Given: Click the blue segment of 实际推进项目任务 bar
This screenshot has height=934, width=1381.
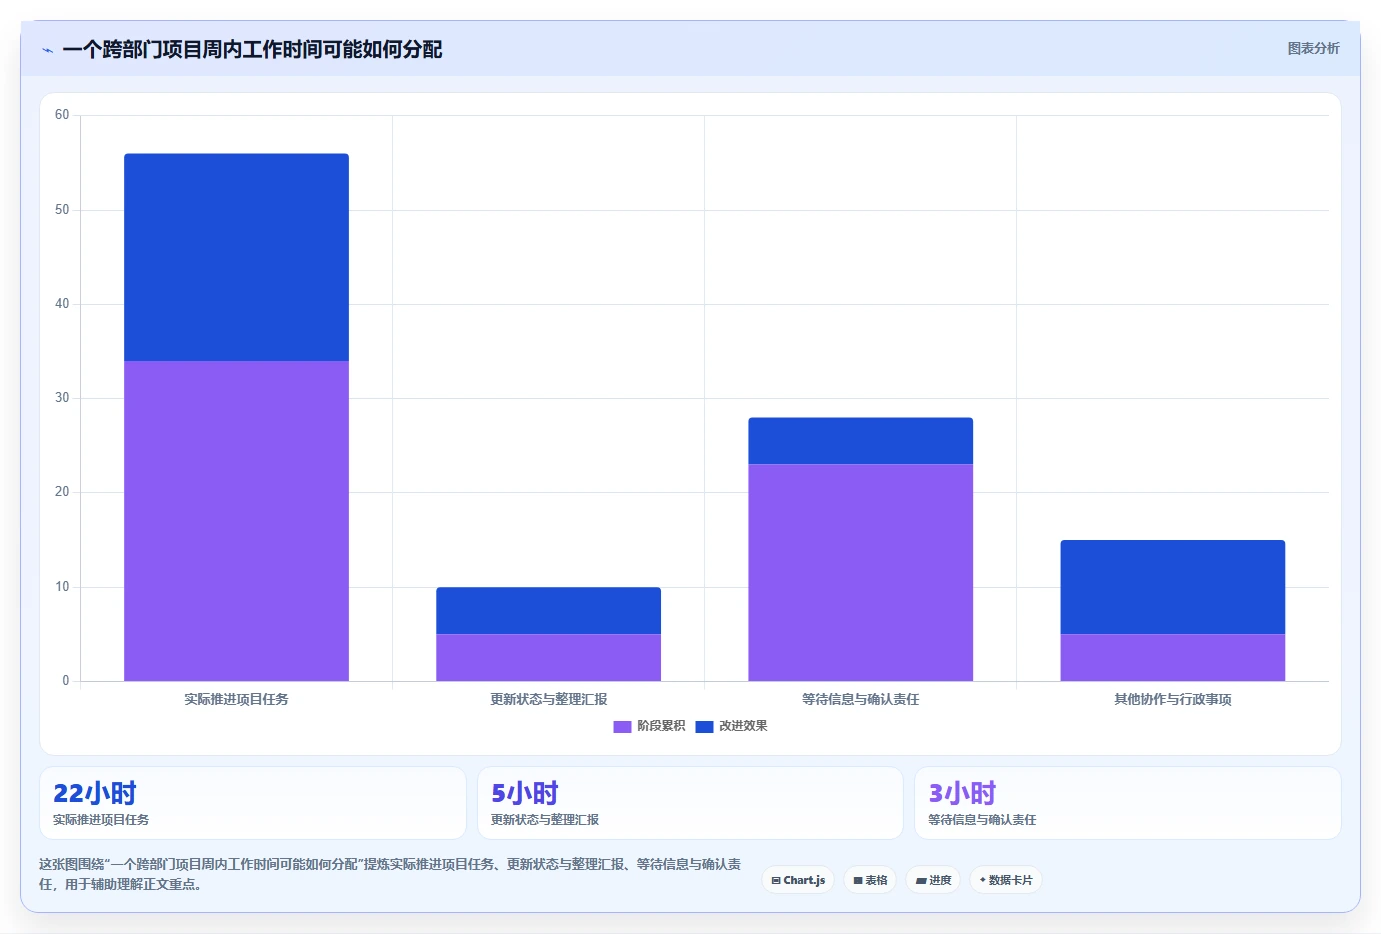Looking at the screenshot, I should pyautogui.click(x=236, y=257).
